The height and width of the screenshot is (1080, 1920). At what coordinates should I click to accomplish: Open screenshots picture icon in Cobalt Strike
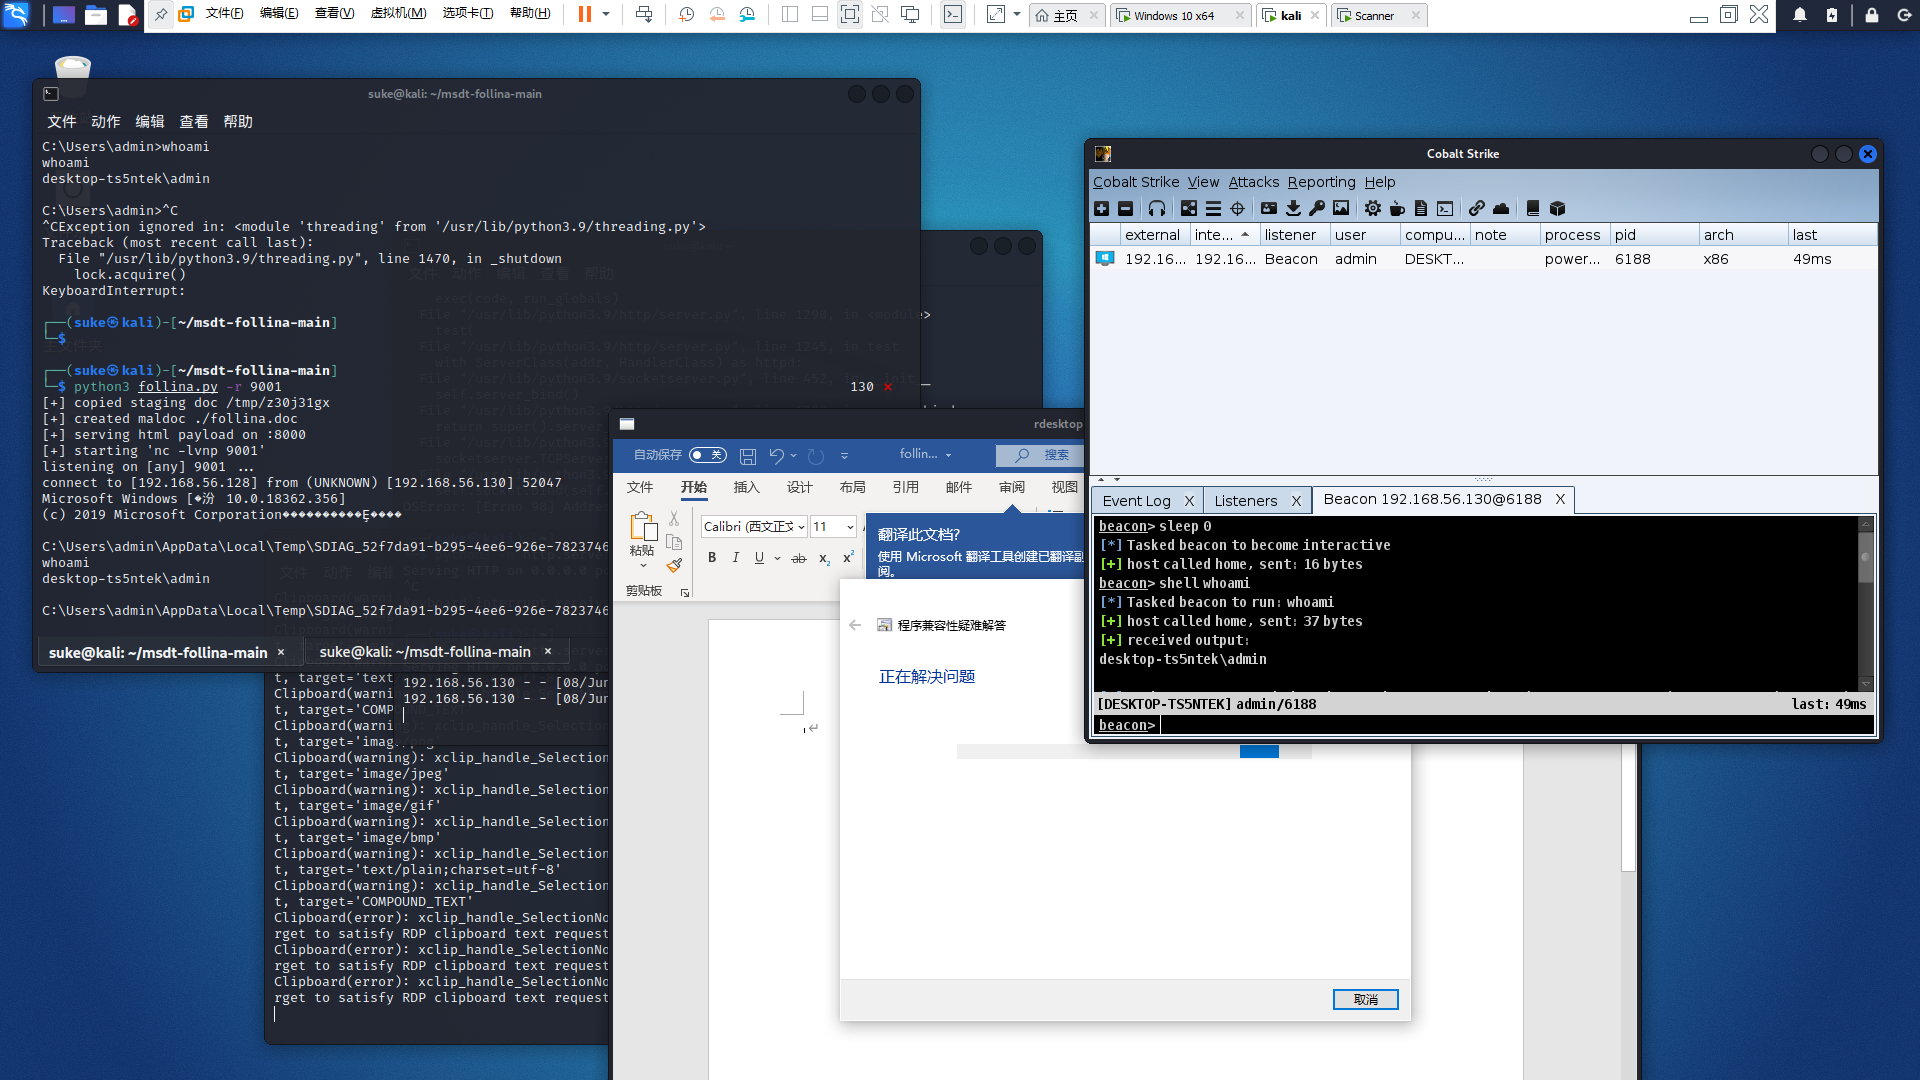(x=1341, y=208)
